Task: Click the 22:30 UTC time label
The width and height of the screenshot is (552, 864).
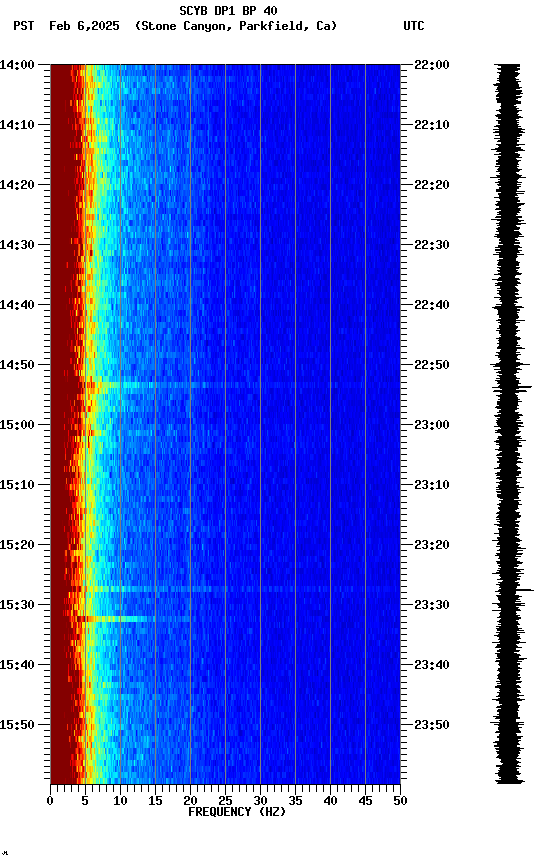Action: 432,245
